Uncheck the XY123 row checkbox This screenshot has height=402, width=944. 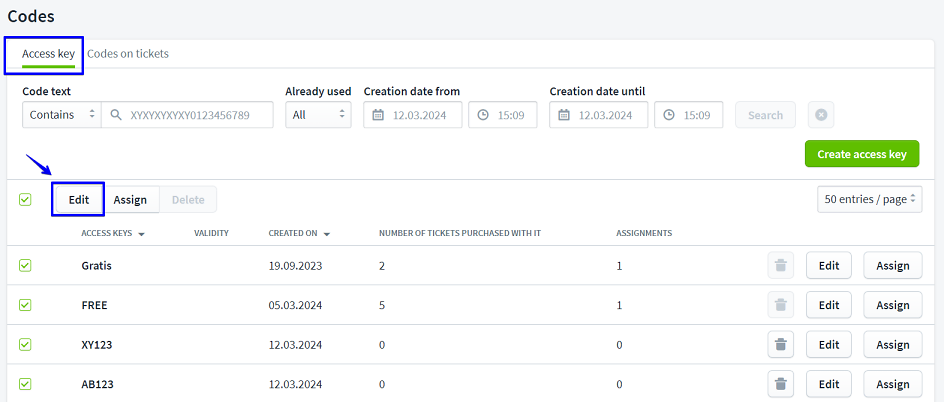pyautogui.click(x=25, y=345)
